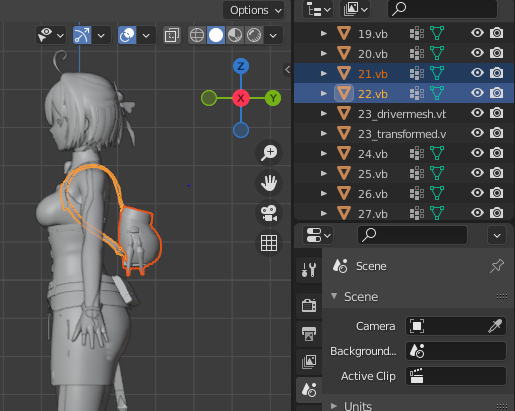515x411 pixels.
Task: Expand the Units panel
Action: (x=334, y=406)
